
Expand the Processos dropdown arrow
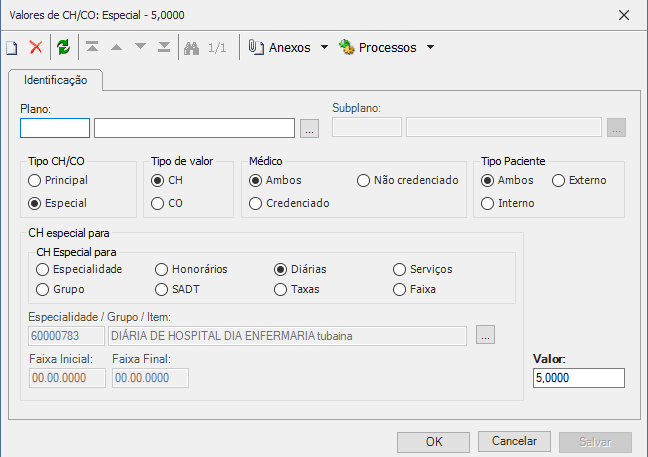click(430, 47)
